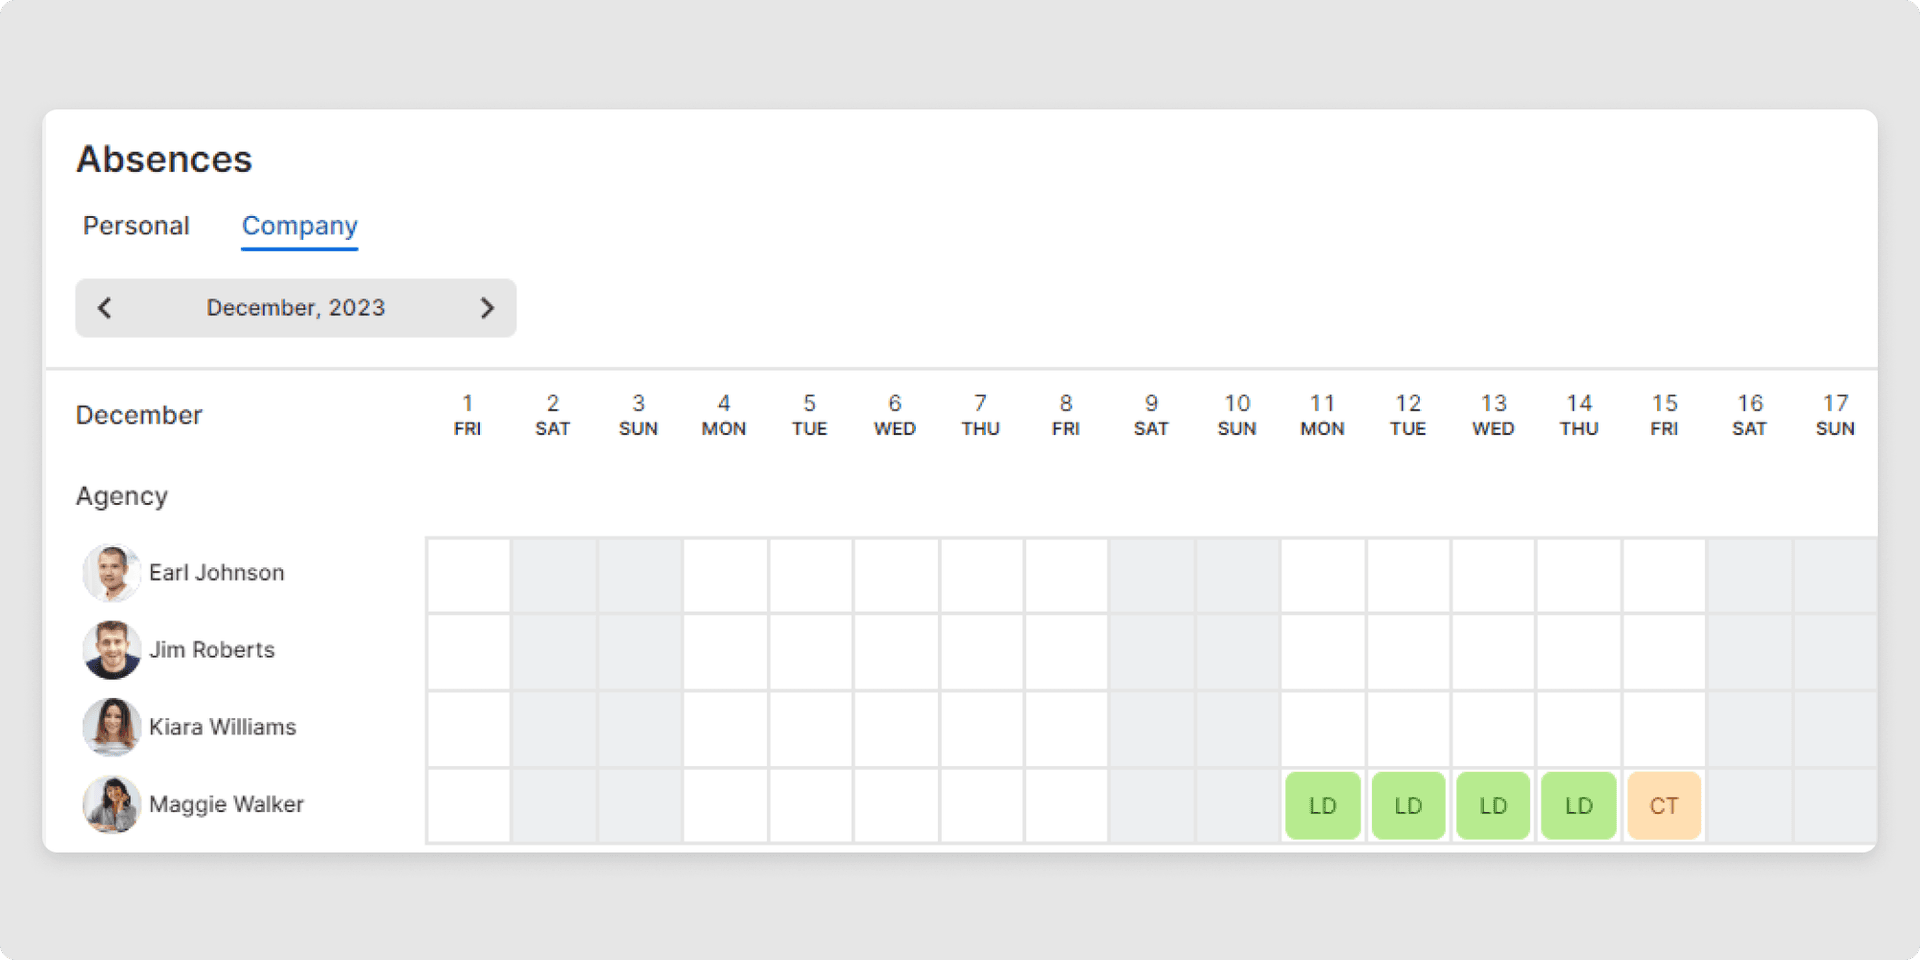Image resolution: width=1920 pixels, height=960 pixels.
Task: Open Earl Johnson's name link
Action: [217, 573]
